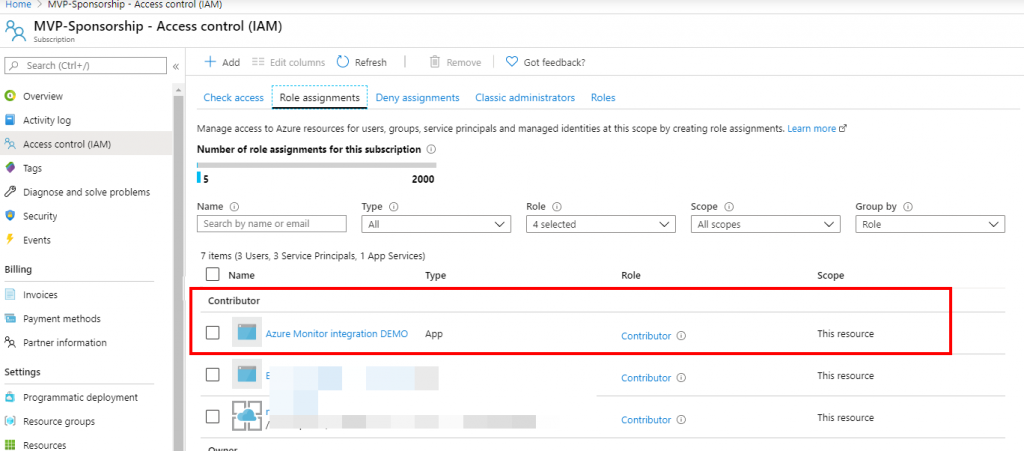Open the Scope dropdown showing All scopes
This screenshot has height=451, width=1024.
click(x=765, y=224)
